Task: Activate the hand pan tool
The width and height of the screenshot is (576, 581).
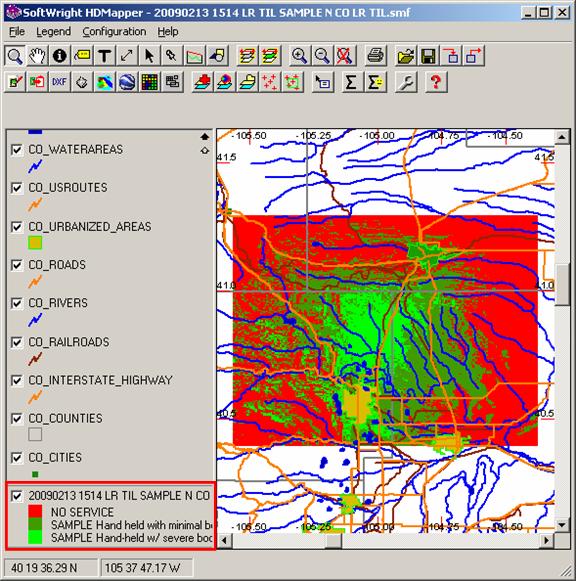Action: [x=37, y=56]
